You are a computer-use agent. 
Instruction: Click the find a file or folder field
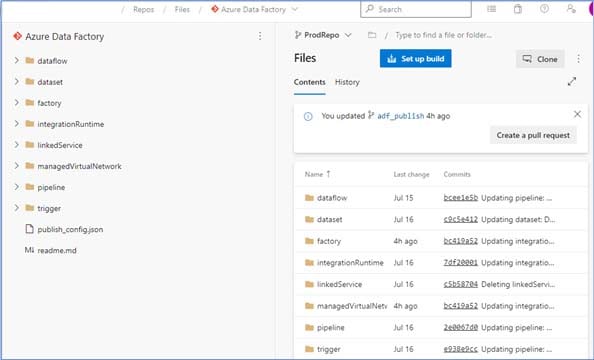pyautogui.click(x=443, y=35)
